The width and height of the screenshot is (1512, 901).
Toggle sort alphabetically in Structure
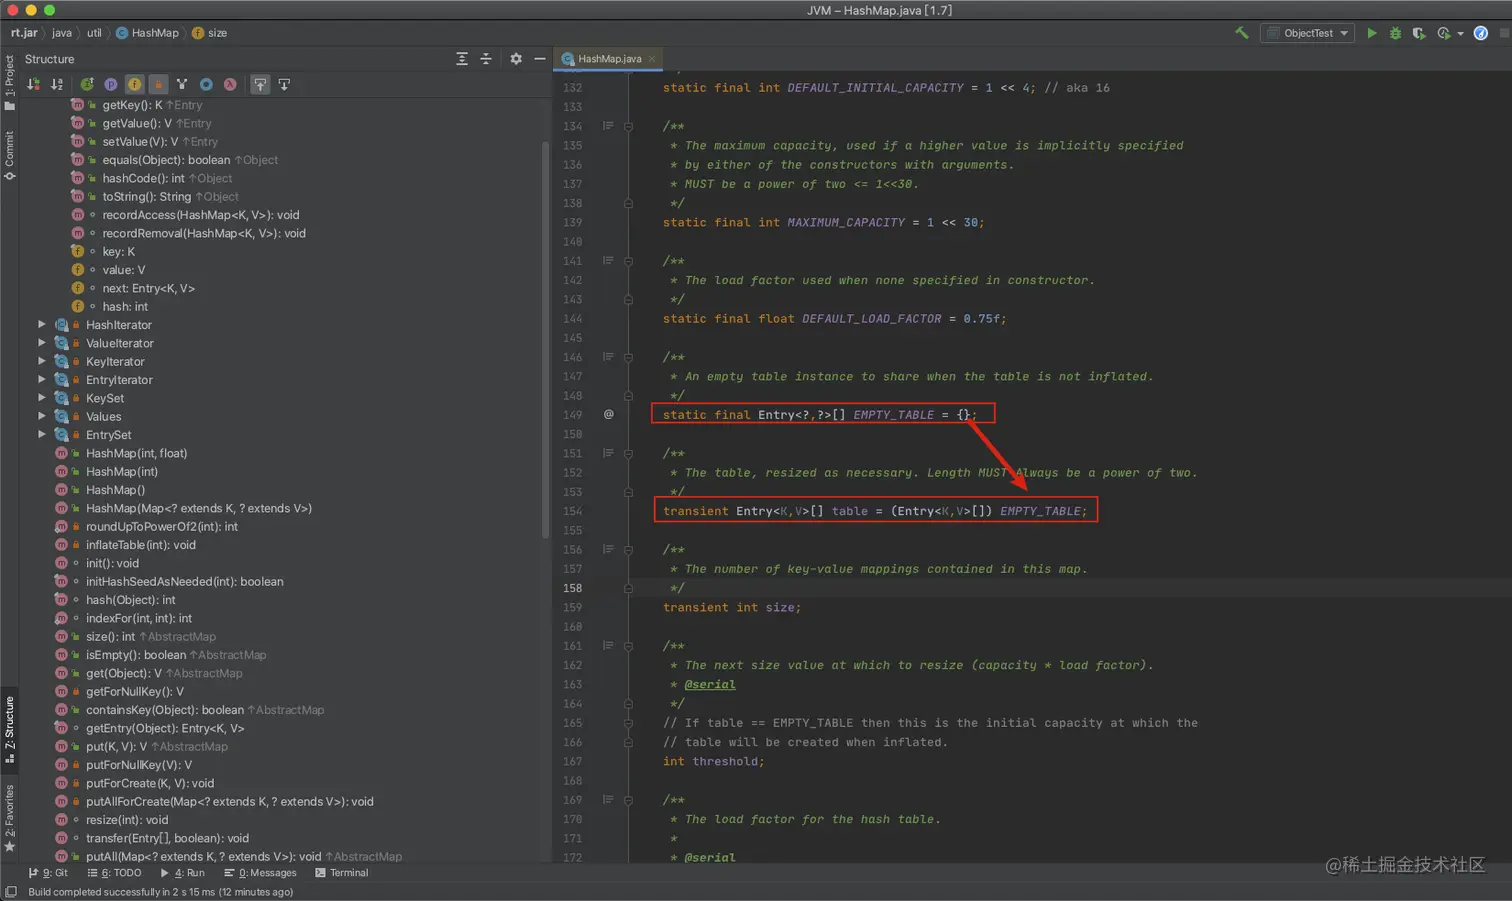[x=58, y=85]
